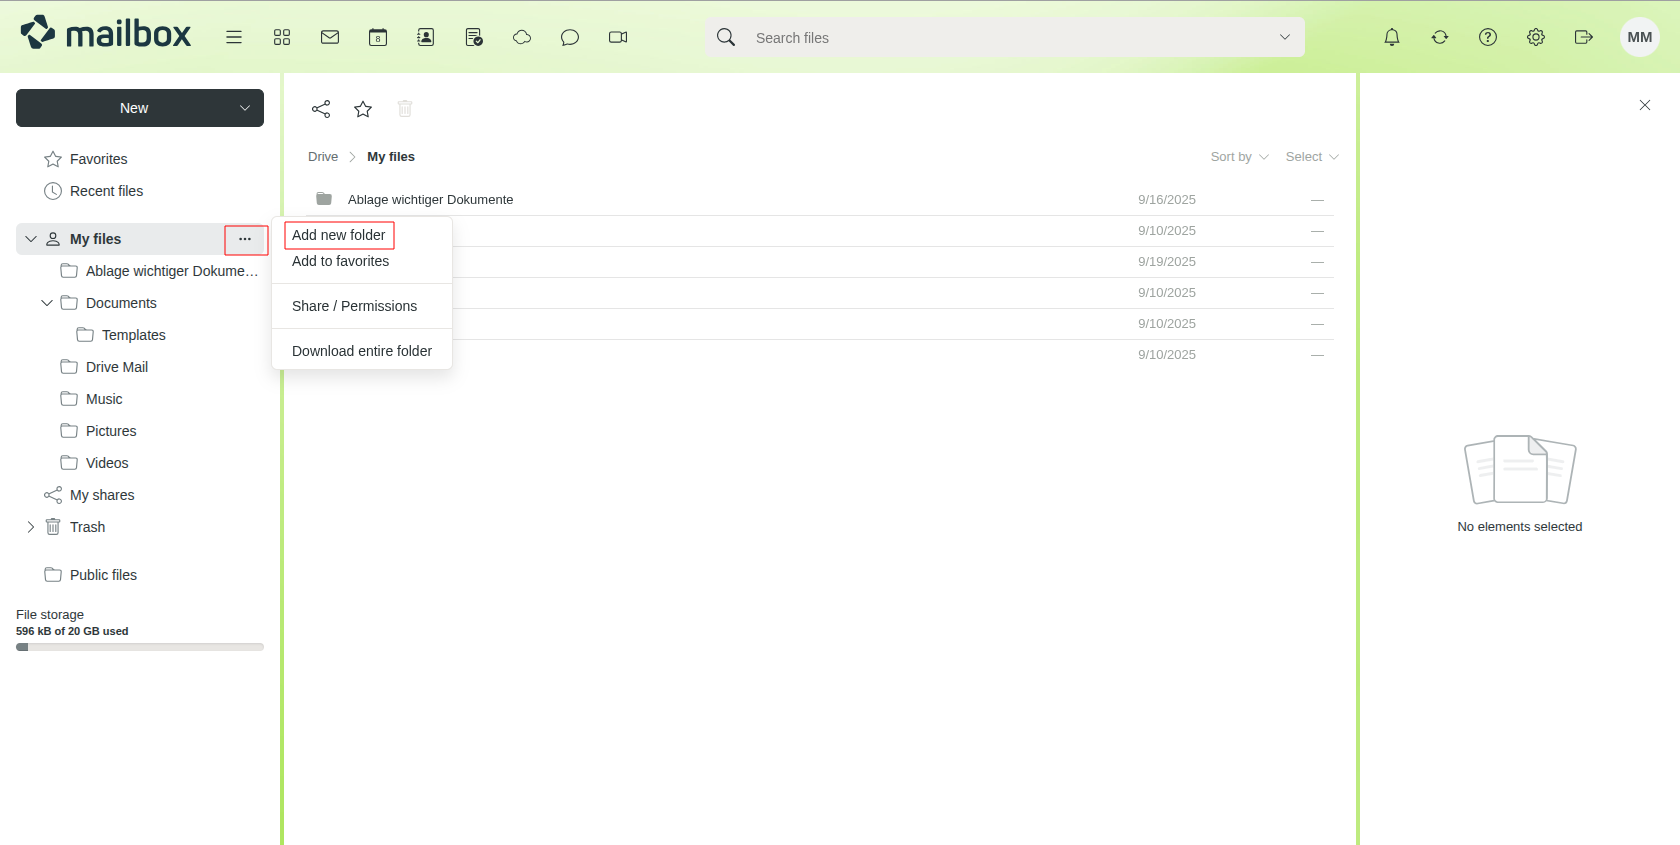Toggle the favorite star in toolbar
The height and width of the screenshot is (845, 1680).
[x=363, y=109]
